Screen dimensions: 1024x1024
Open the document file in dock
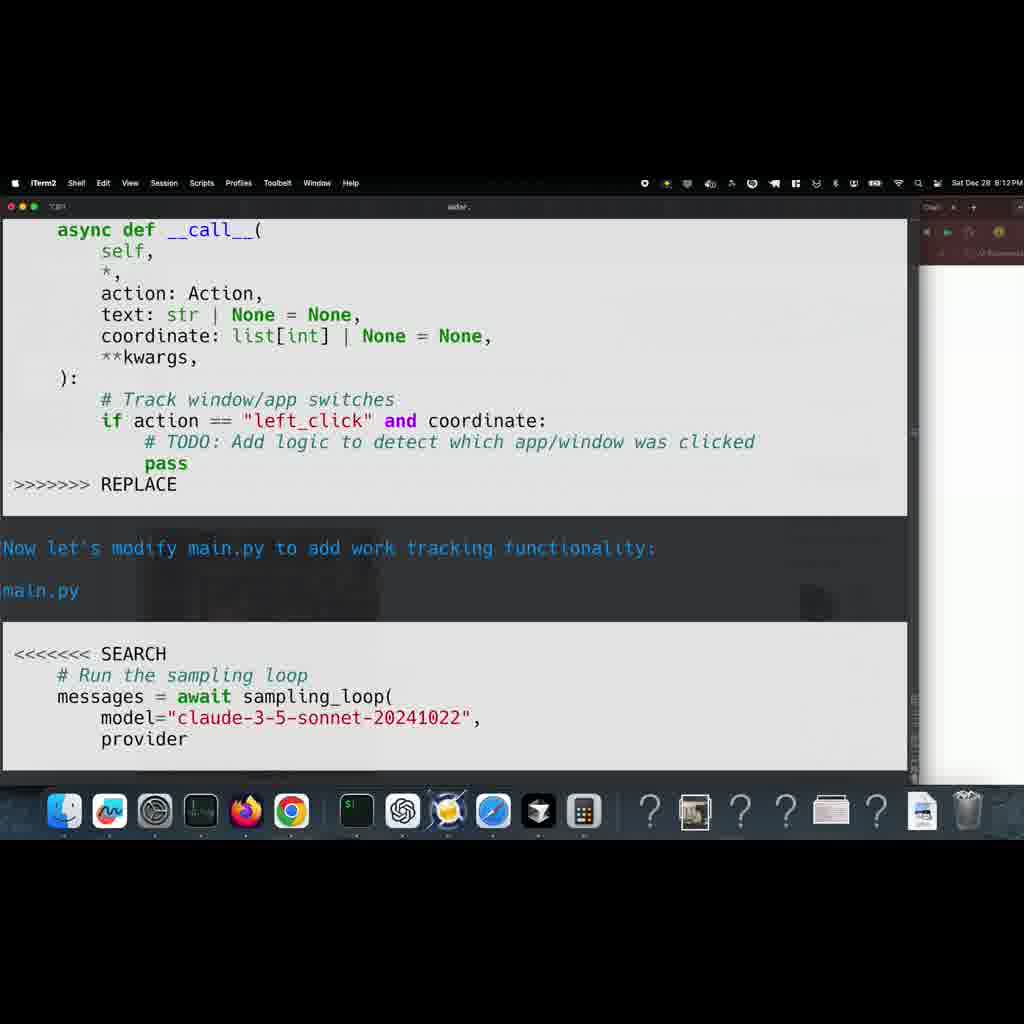point(922,812)
